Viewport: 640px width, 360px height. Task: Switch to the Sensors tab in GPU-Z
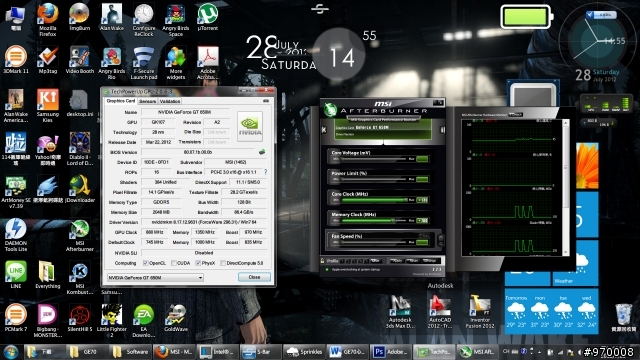(x=147, y=101)
